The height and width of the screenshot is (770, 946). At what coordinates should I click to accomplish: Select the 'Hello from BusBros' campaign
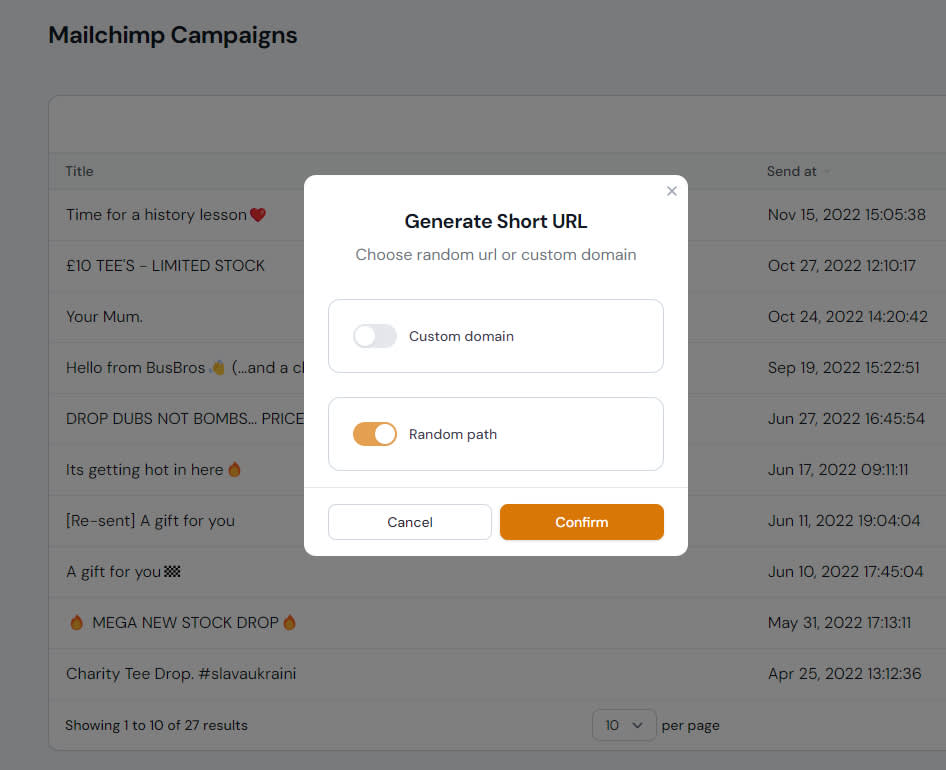pyautogui.click(x=136, y=367)
